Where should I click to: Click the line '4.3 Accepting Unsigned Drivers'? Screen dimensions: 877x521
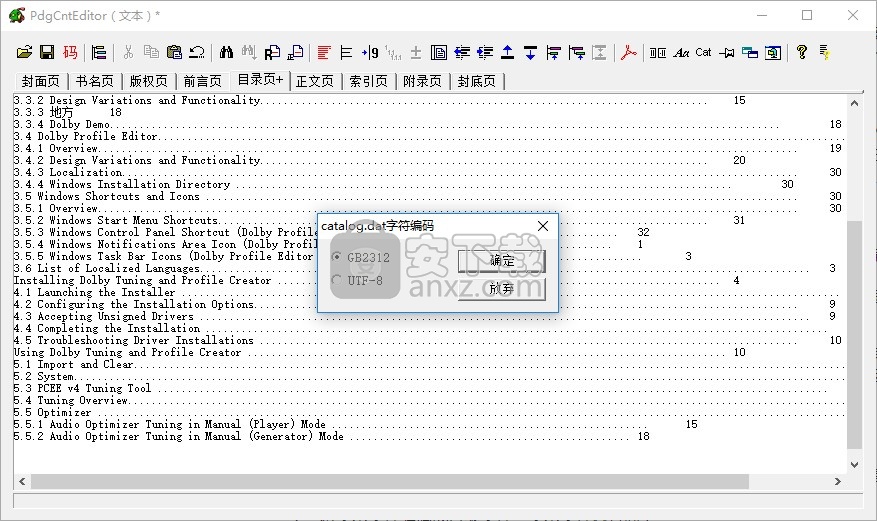click(103, 316)
